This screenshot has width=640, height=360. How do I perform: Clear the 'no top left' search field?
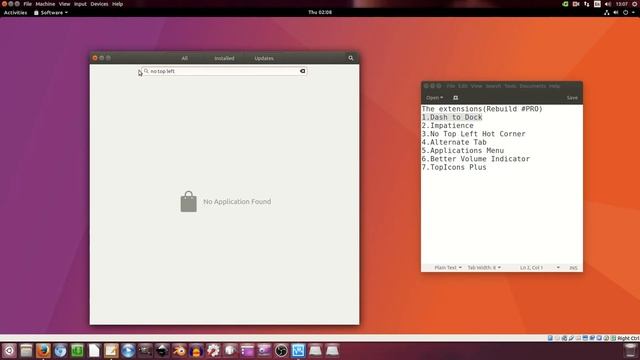click(x=302, y=71)
